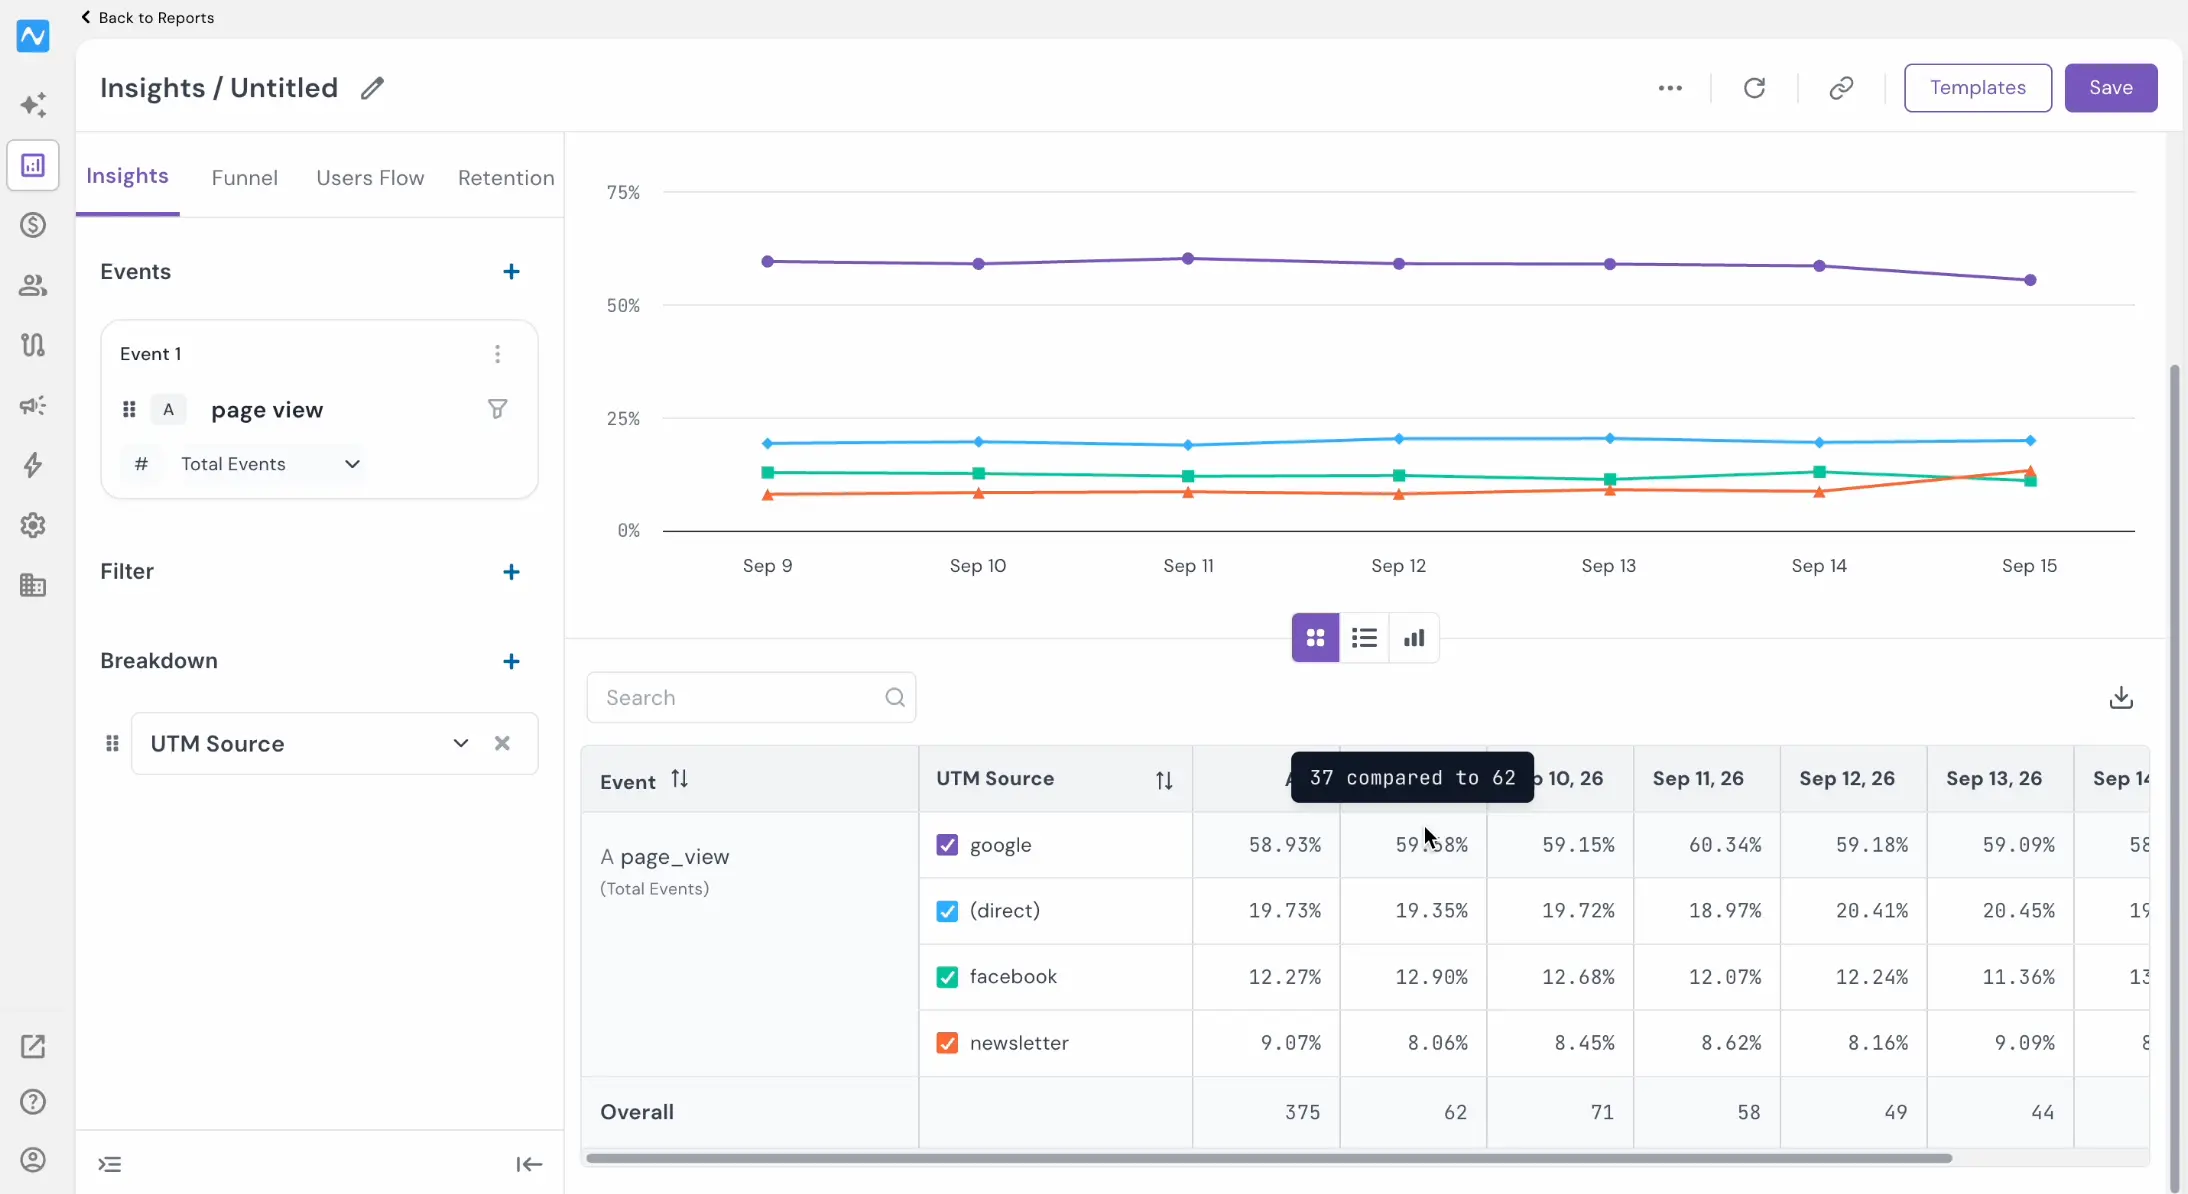Uncheck the google checkbox
The width and height of the screenshot is (2188, 1194).
point(947,845)
